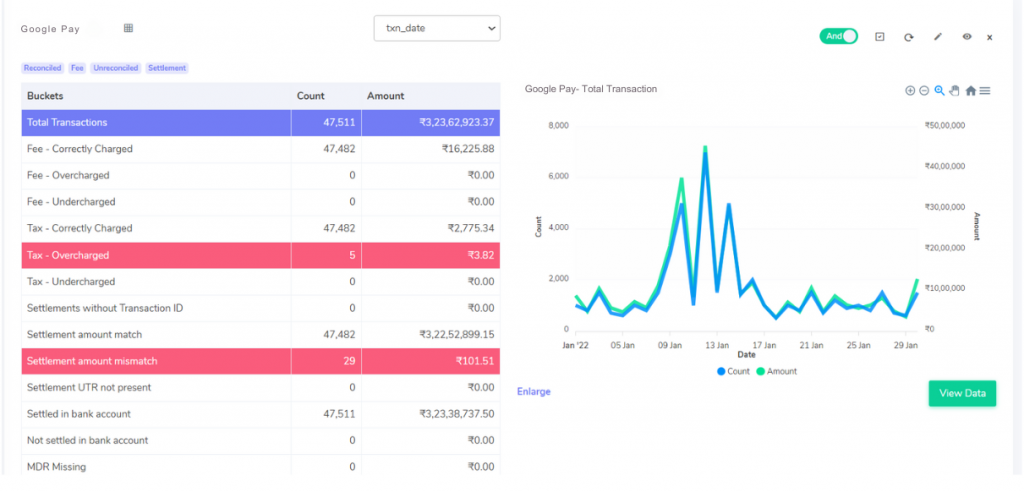Zoom in on the chart
1024x492 pixels.
tap(910, 91)
